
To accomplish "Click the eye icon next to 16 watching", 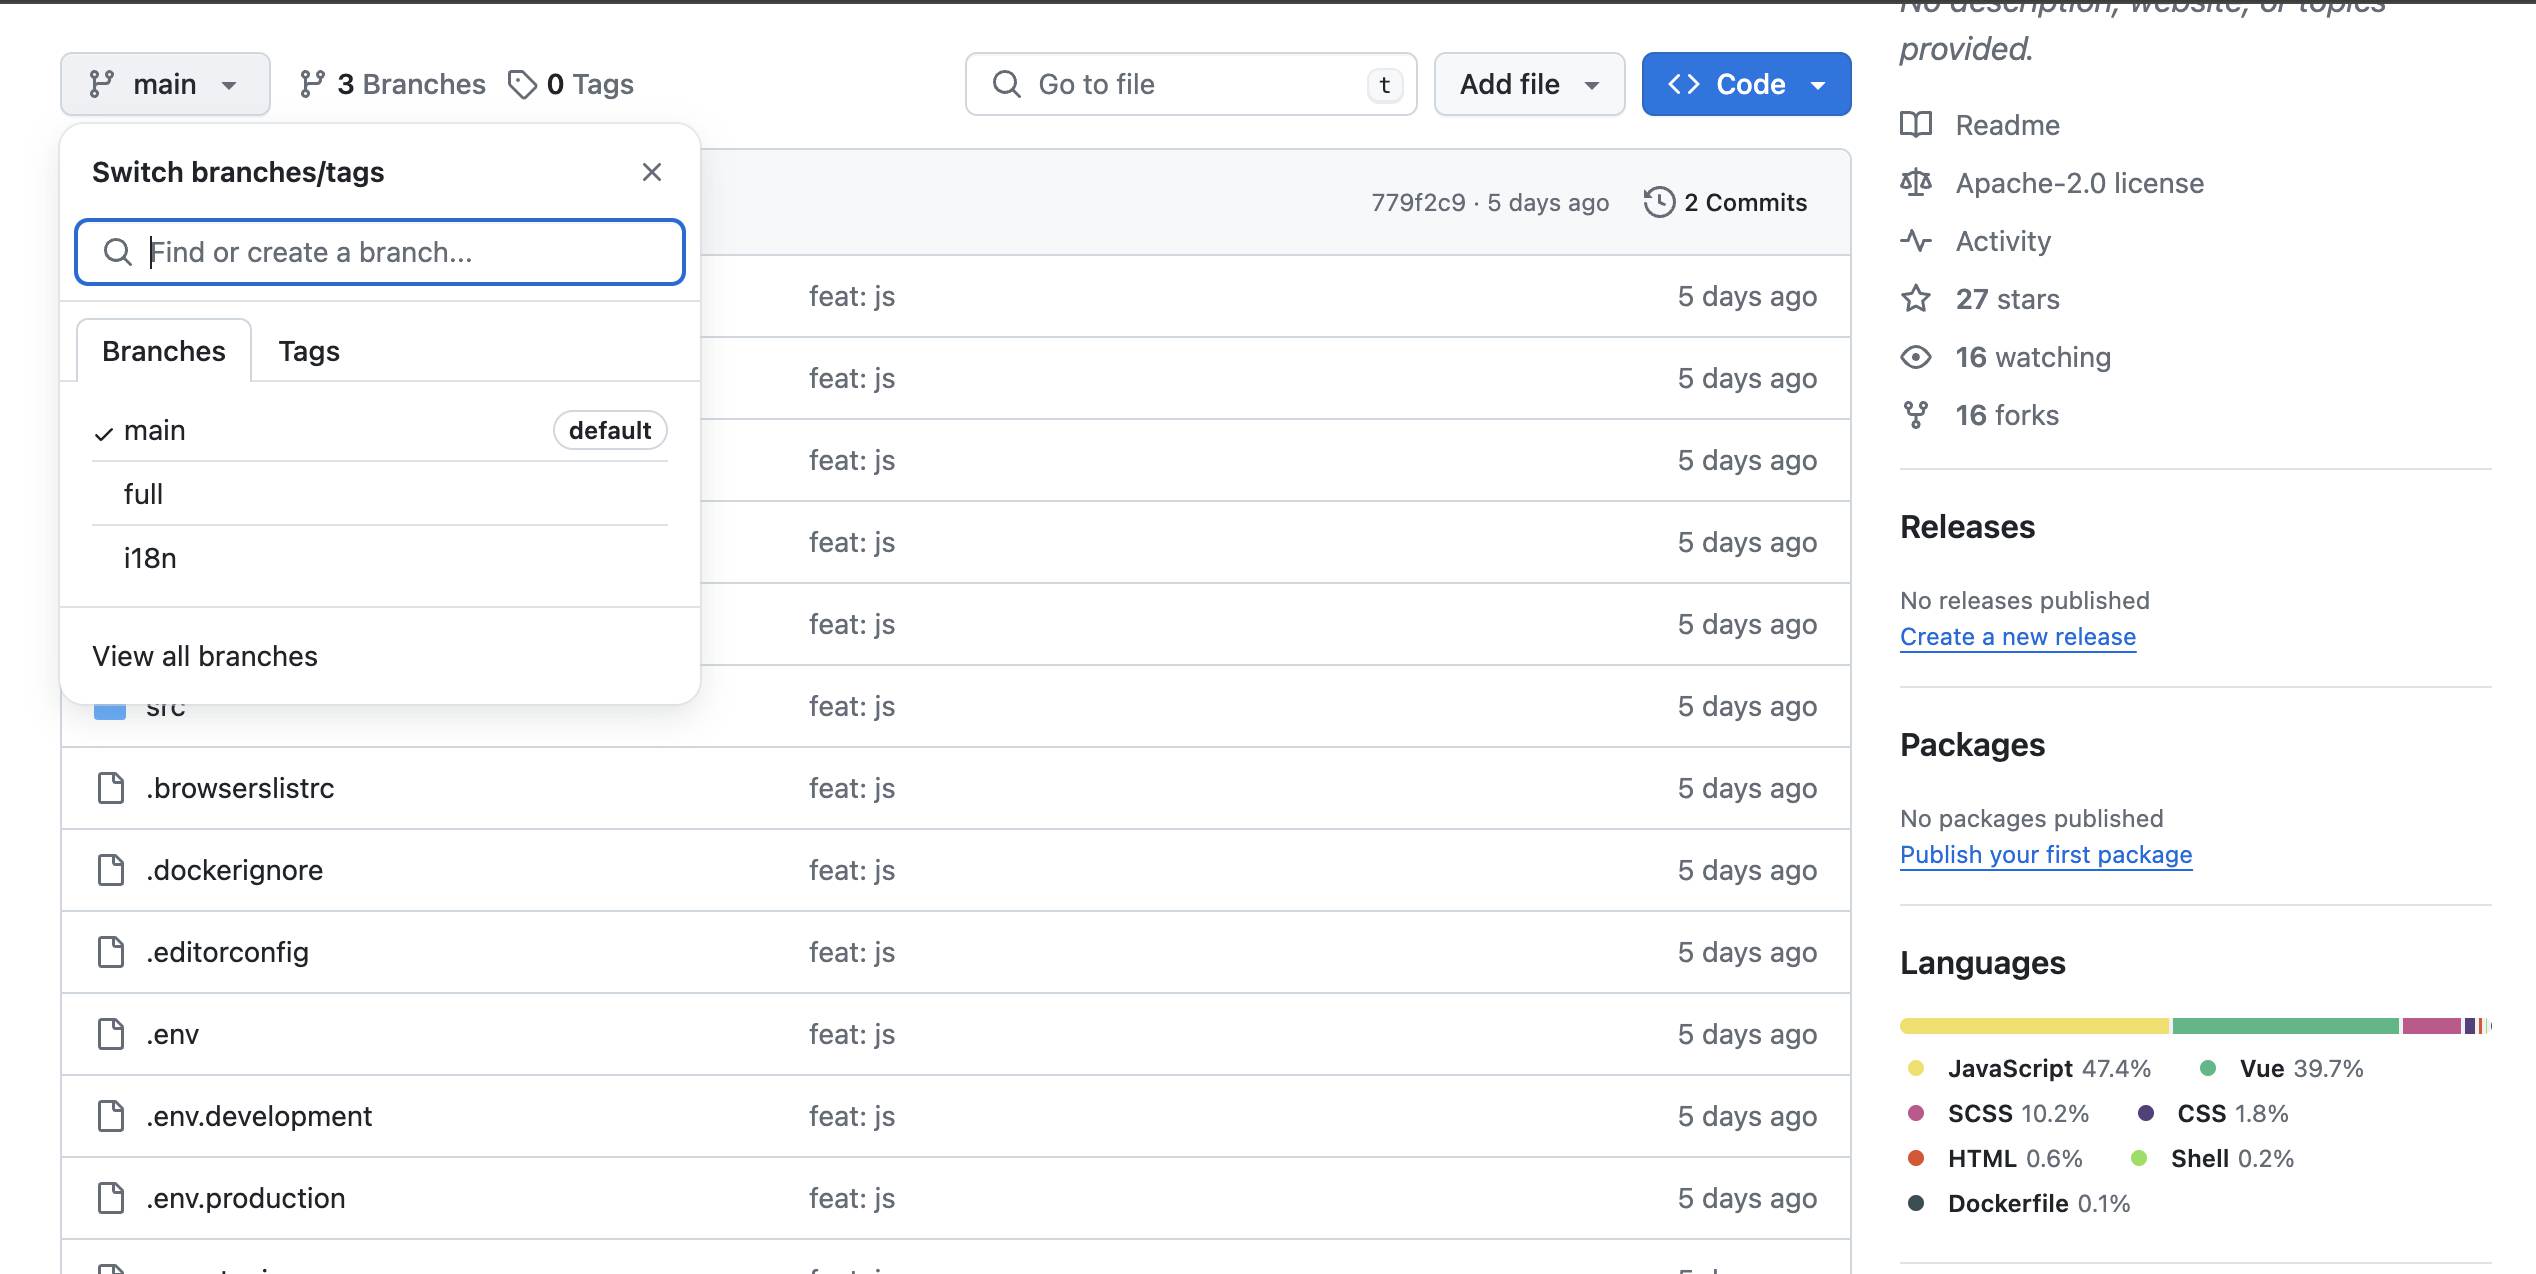I will (1916, 357).
